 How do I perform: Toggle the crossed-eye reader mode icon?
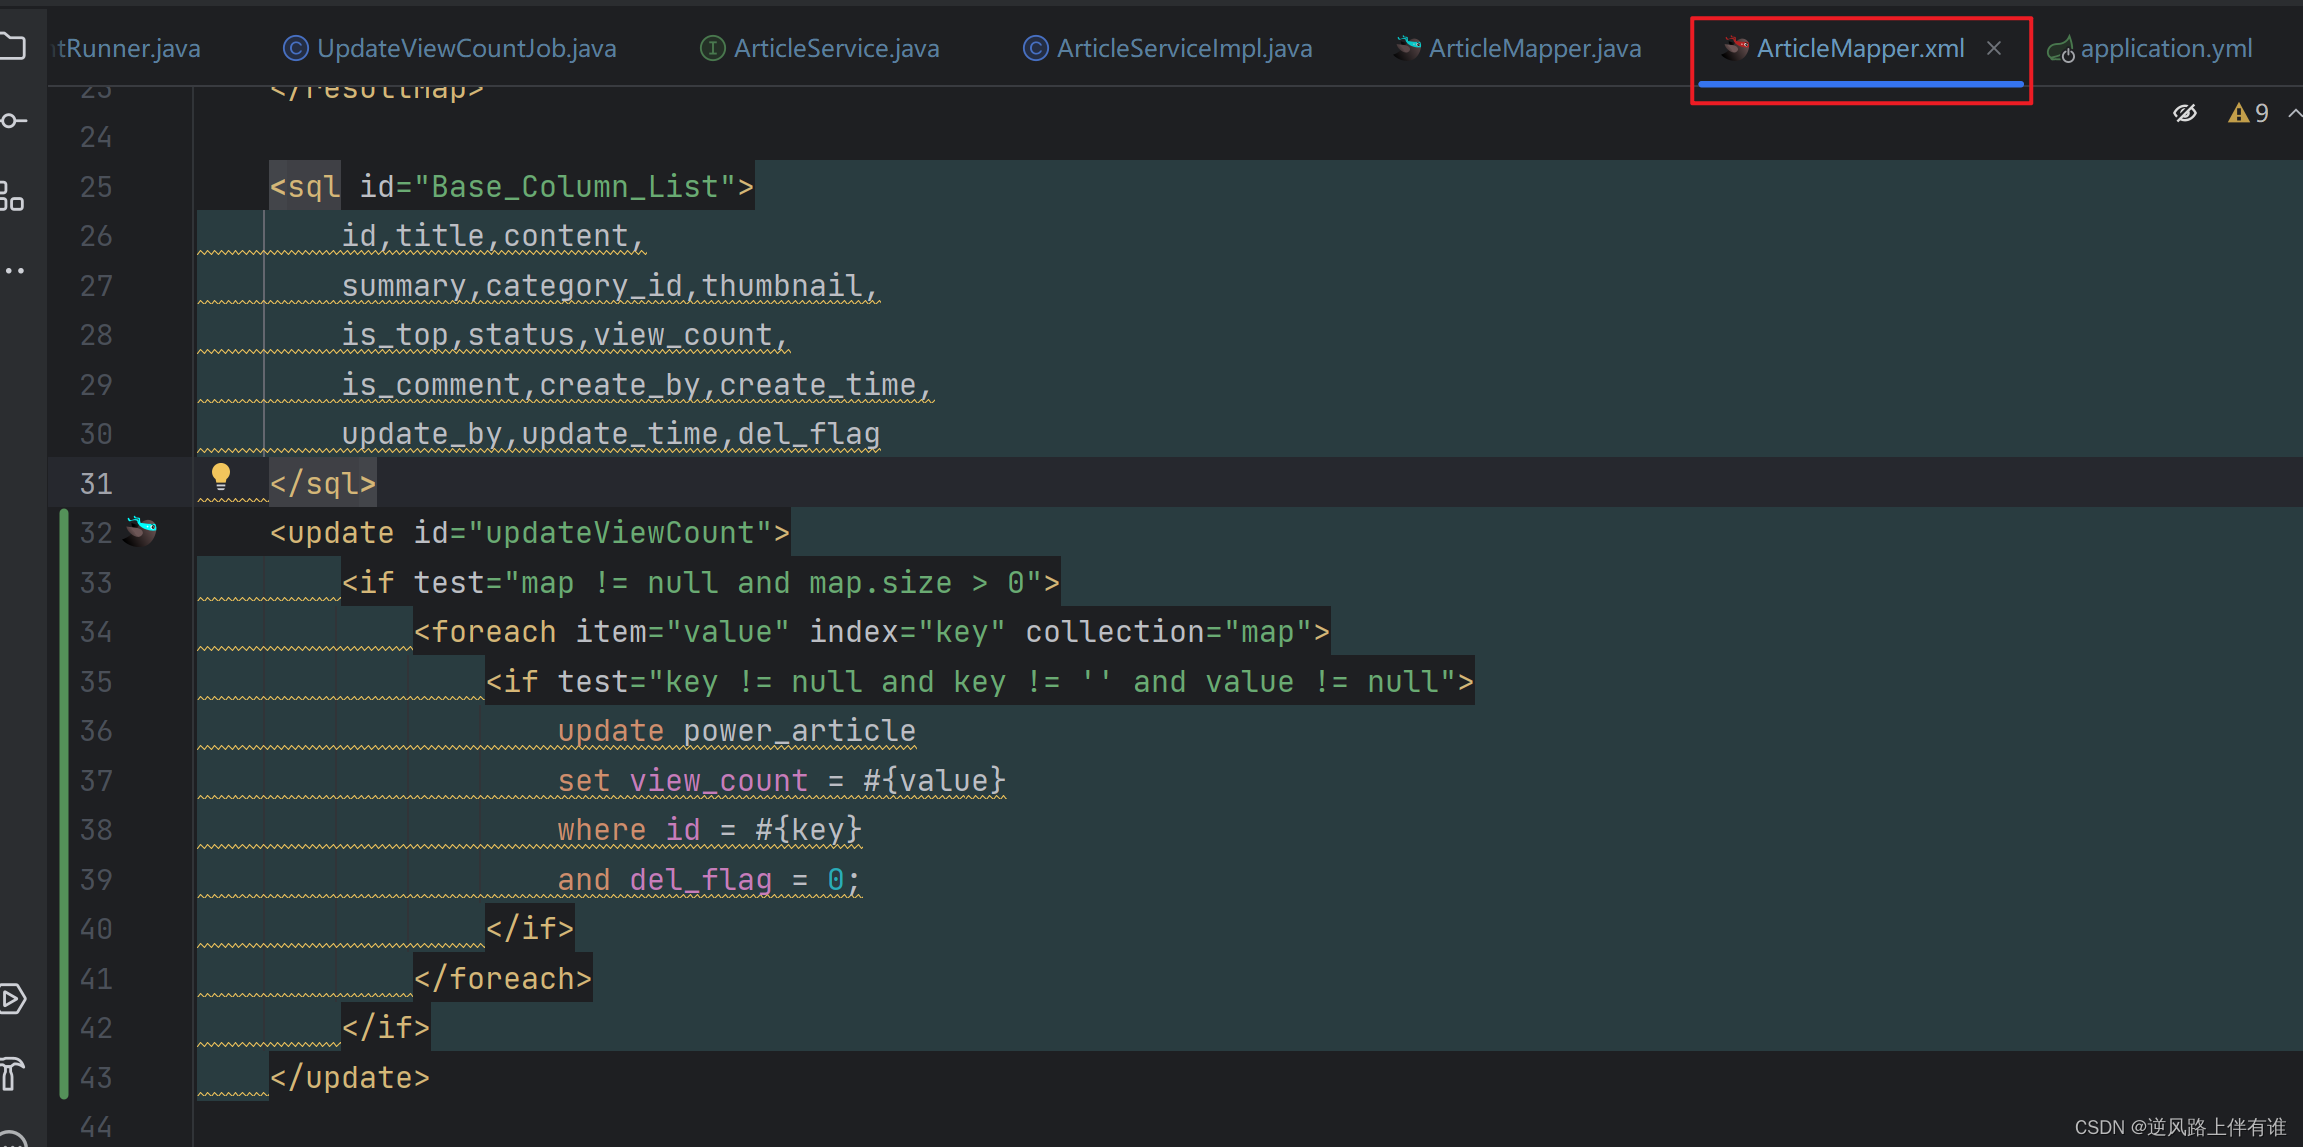(x=2185, y=113)
